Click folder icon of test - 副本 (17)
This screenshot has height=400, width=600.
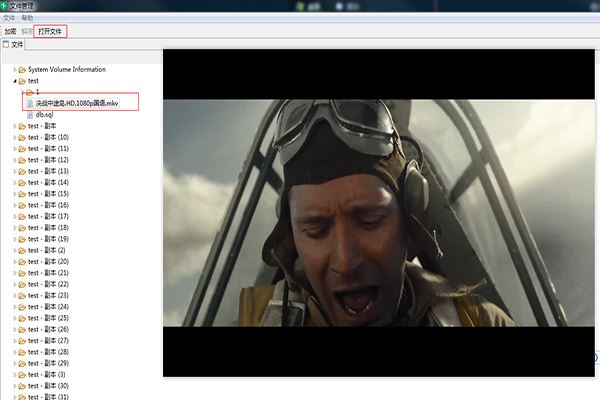pyautogui.click(x=22, y=217)
